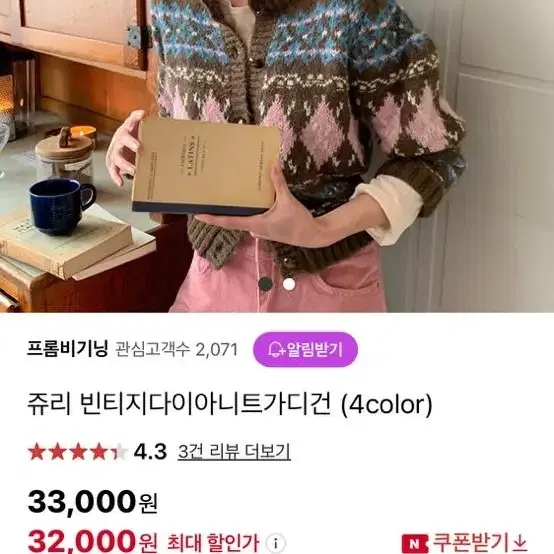The width and height of the screenshot is (554, 554).
Task: Tap the first red rating star
Action: [x=37, y=452]
